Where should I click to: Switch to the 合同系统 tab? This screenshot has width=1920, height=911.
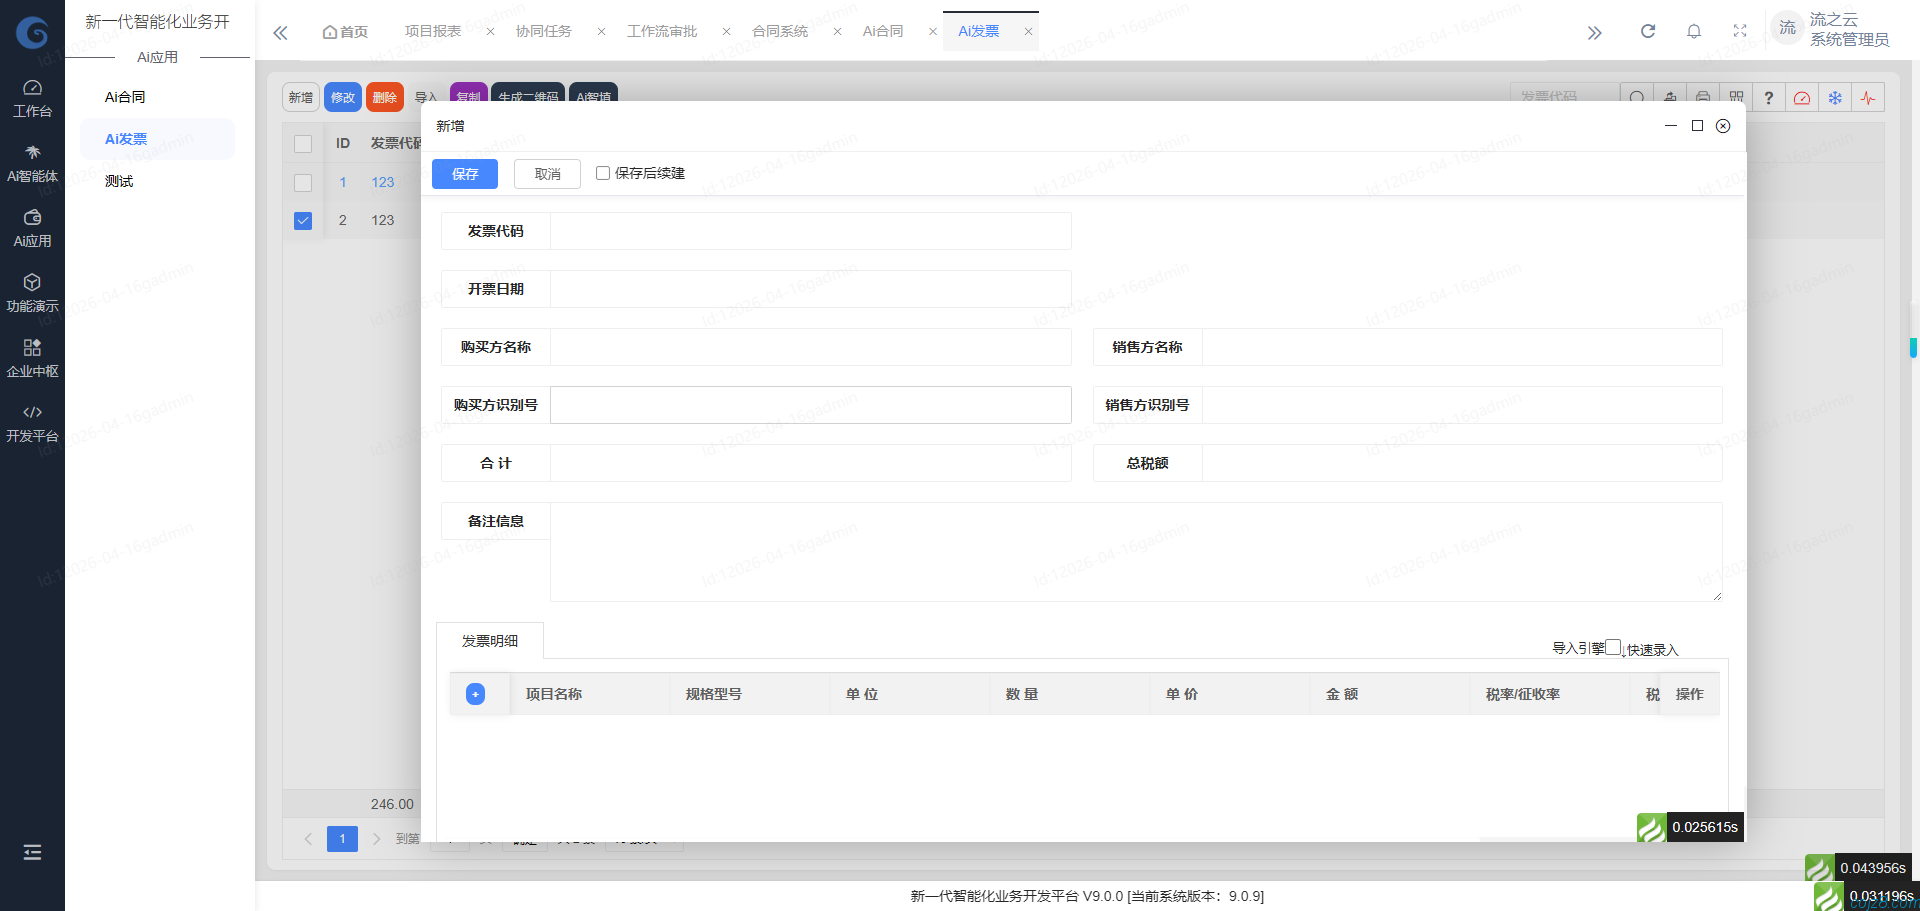[780, 31]
